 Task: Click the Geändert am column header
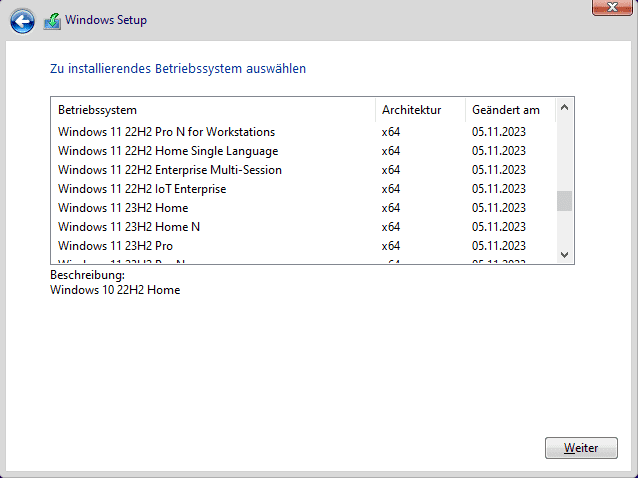[510, 110]
